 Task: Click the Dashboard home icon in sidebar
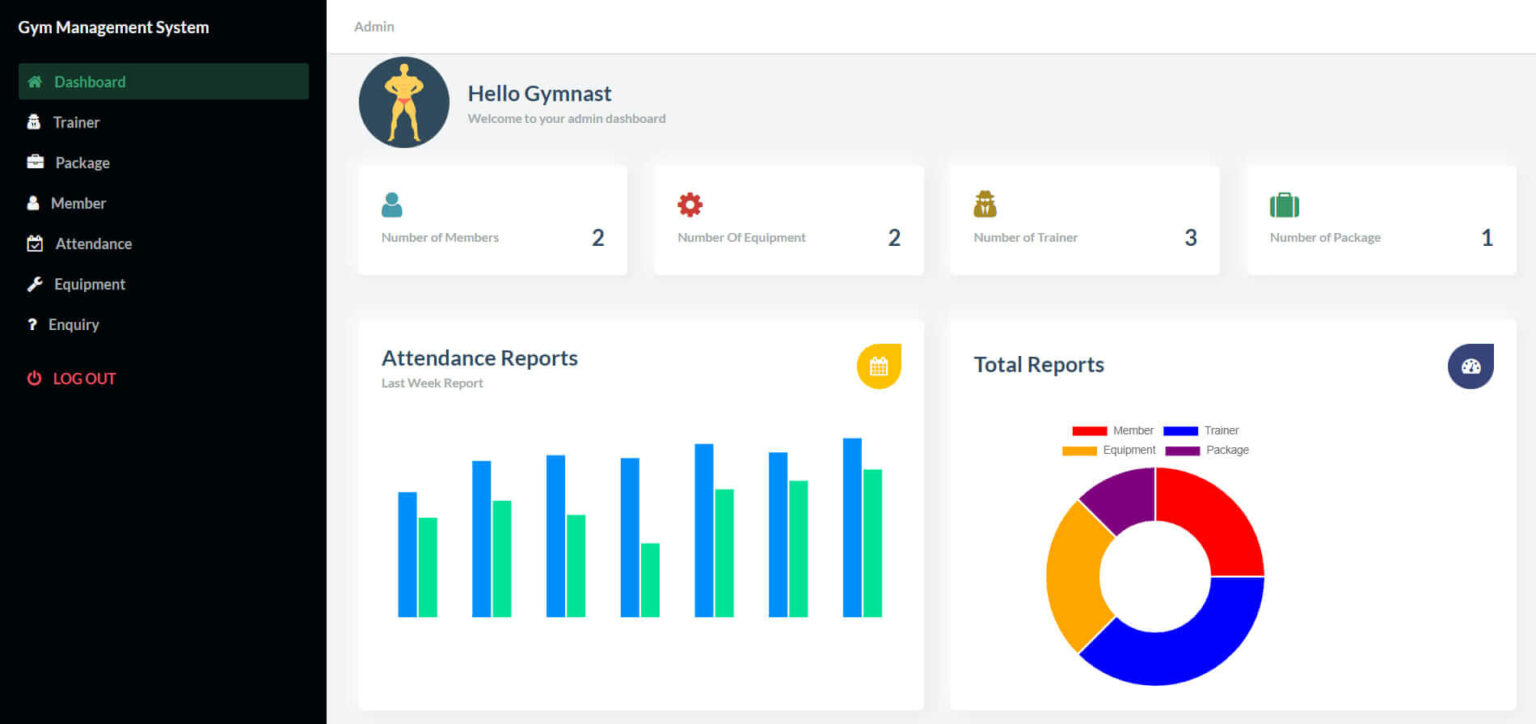click(35, 82)
